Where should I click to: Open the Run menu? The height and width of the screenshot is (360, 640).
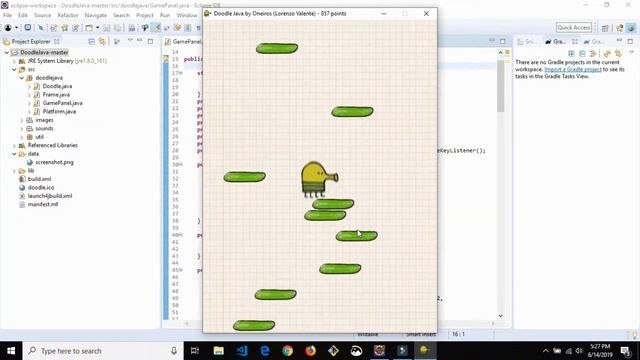tap(165, 15)
